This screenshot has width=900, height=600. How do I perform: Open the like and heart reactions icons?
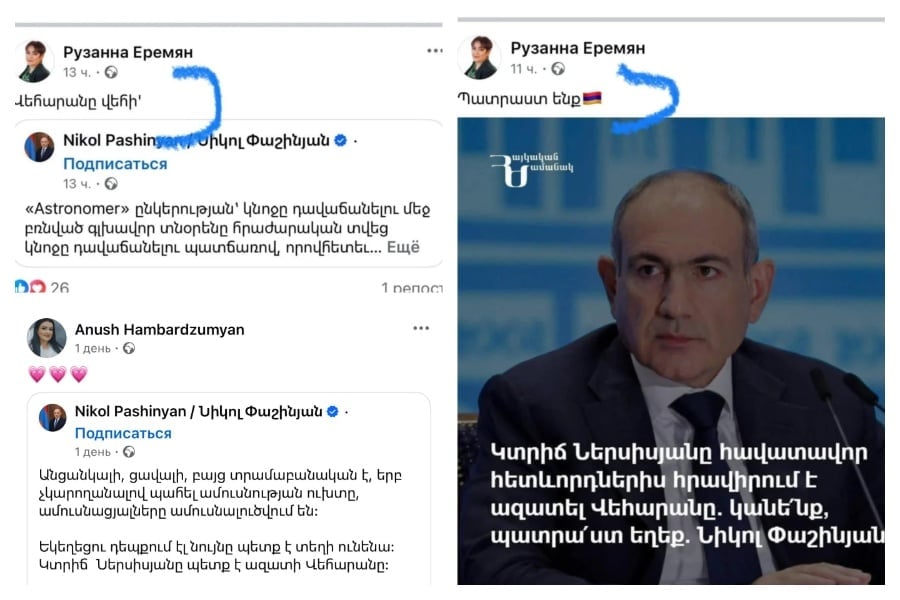pos(30,286)
